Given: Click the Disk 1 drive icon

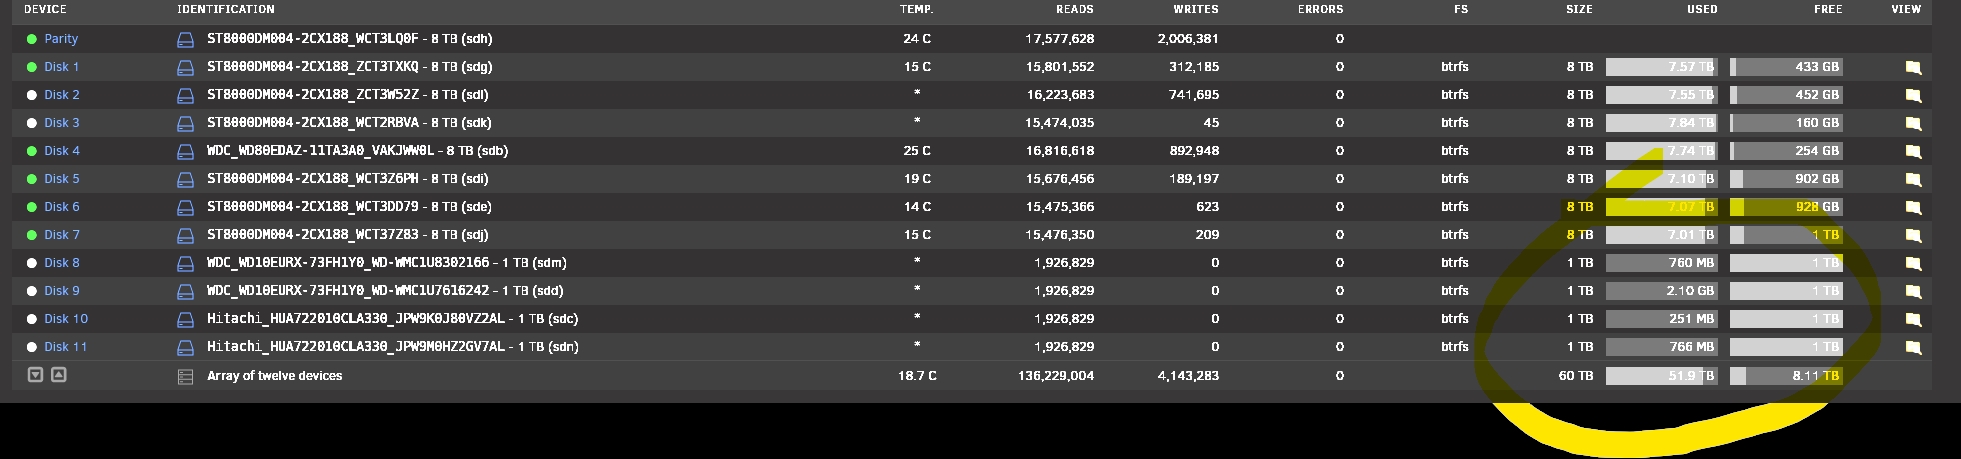Looking at the screenshot, I should (x=185, y=67).
